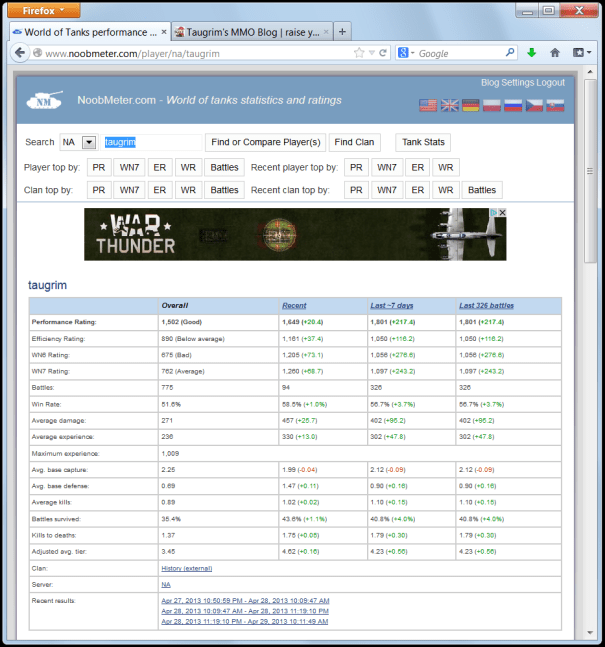Open Apr 27, 2013 10:50:59 PM result
This screenshot has width=605, height=647.
[245, 601]
